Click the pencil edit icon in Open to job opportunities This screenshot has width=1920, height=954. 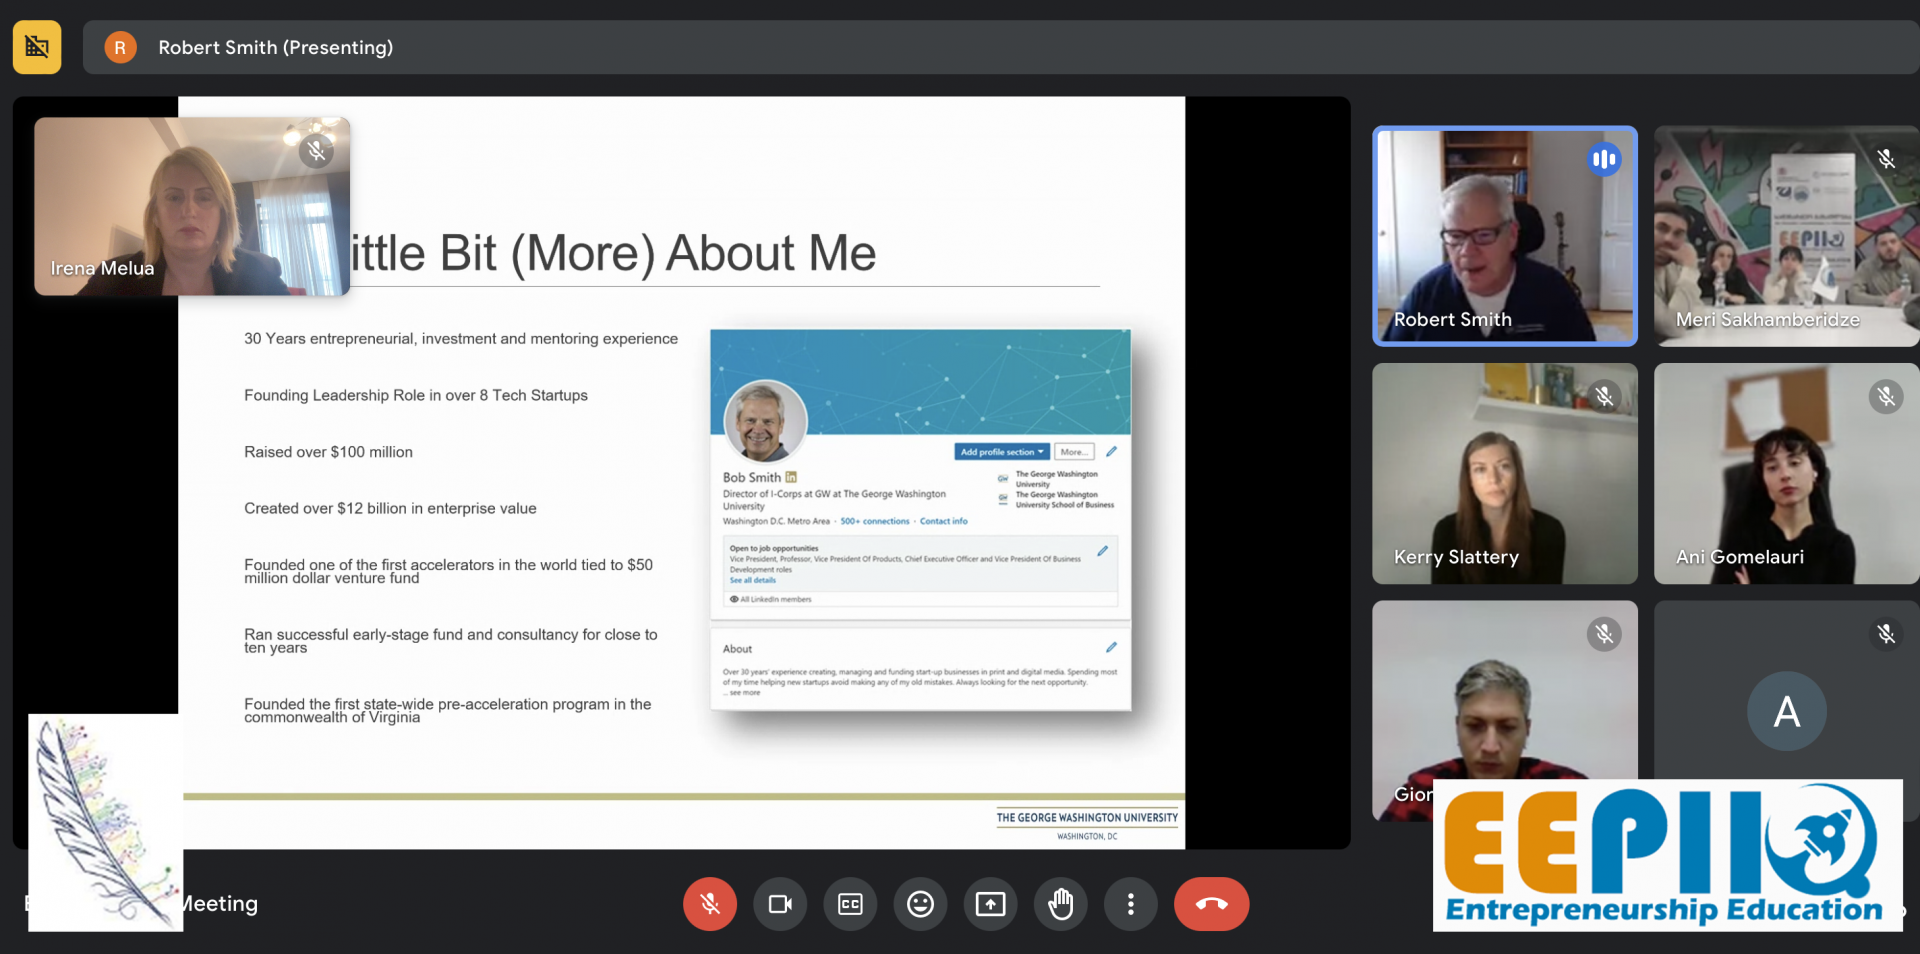pos(1102,551)
